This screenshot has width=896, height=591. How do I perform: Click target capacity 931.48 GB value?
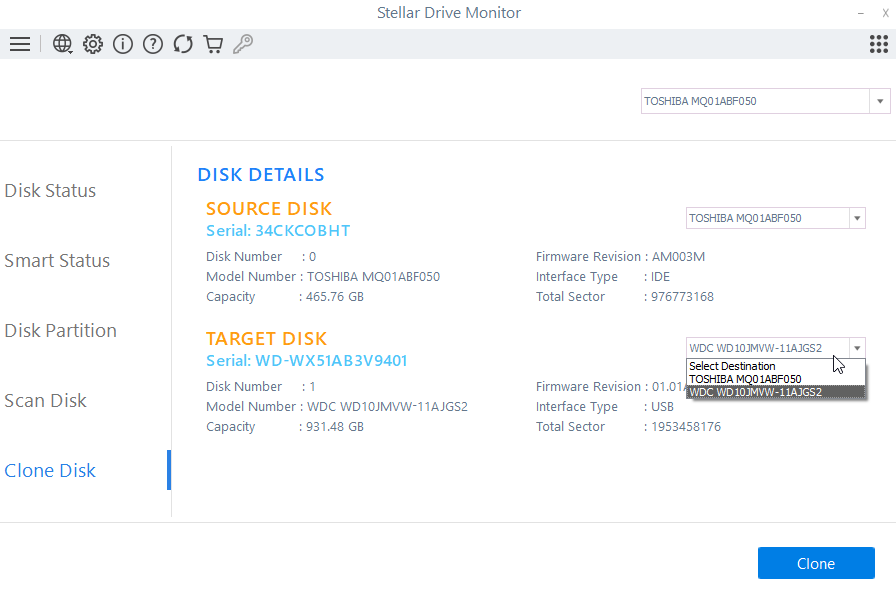pyautogui.click(x=335, y=426)
